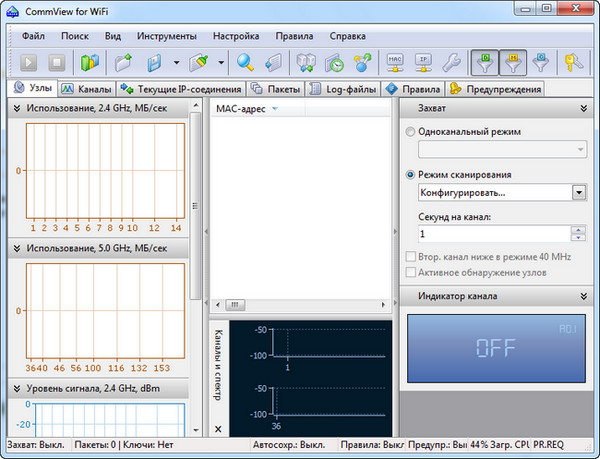Viewport: 600px width, 459px height.
Task: Click the horizontal scrollbar under MAC list
Action: coord(300,304)
